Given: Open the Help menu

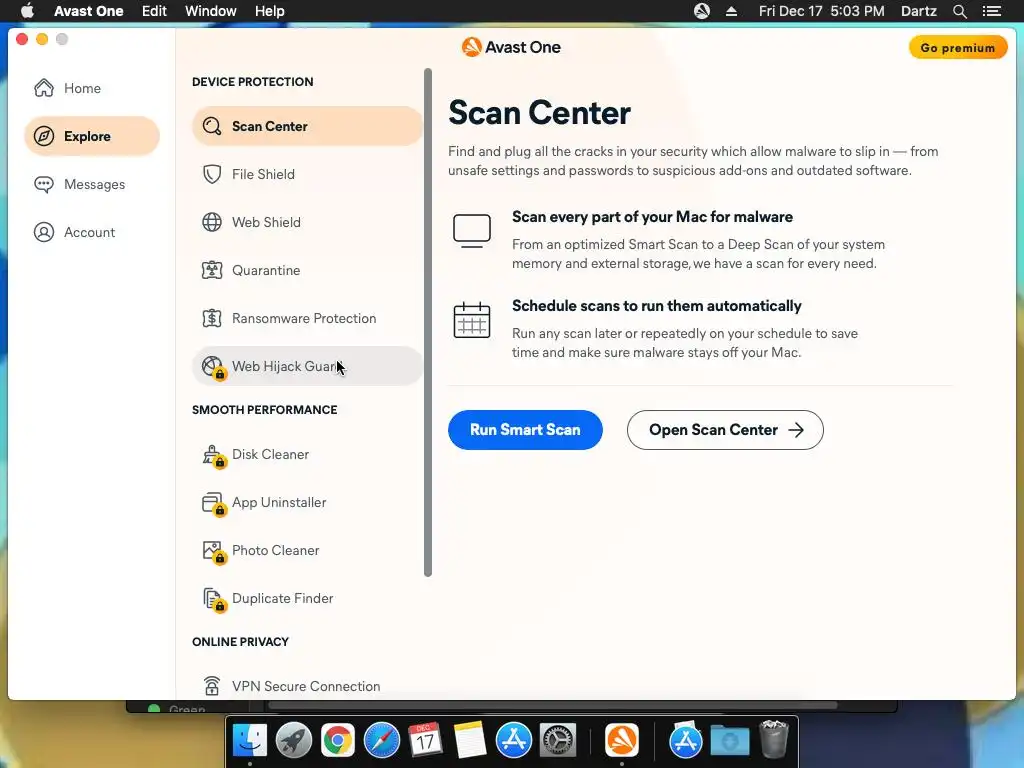Looking at the screenshot, I should click(x=269, y=11).
